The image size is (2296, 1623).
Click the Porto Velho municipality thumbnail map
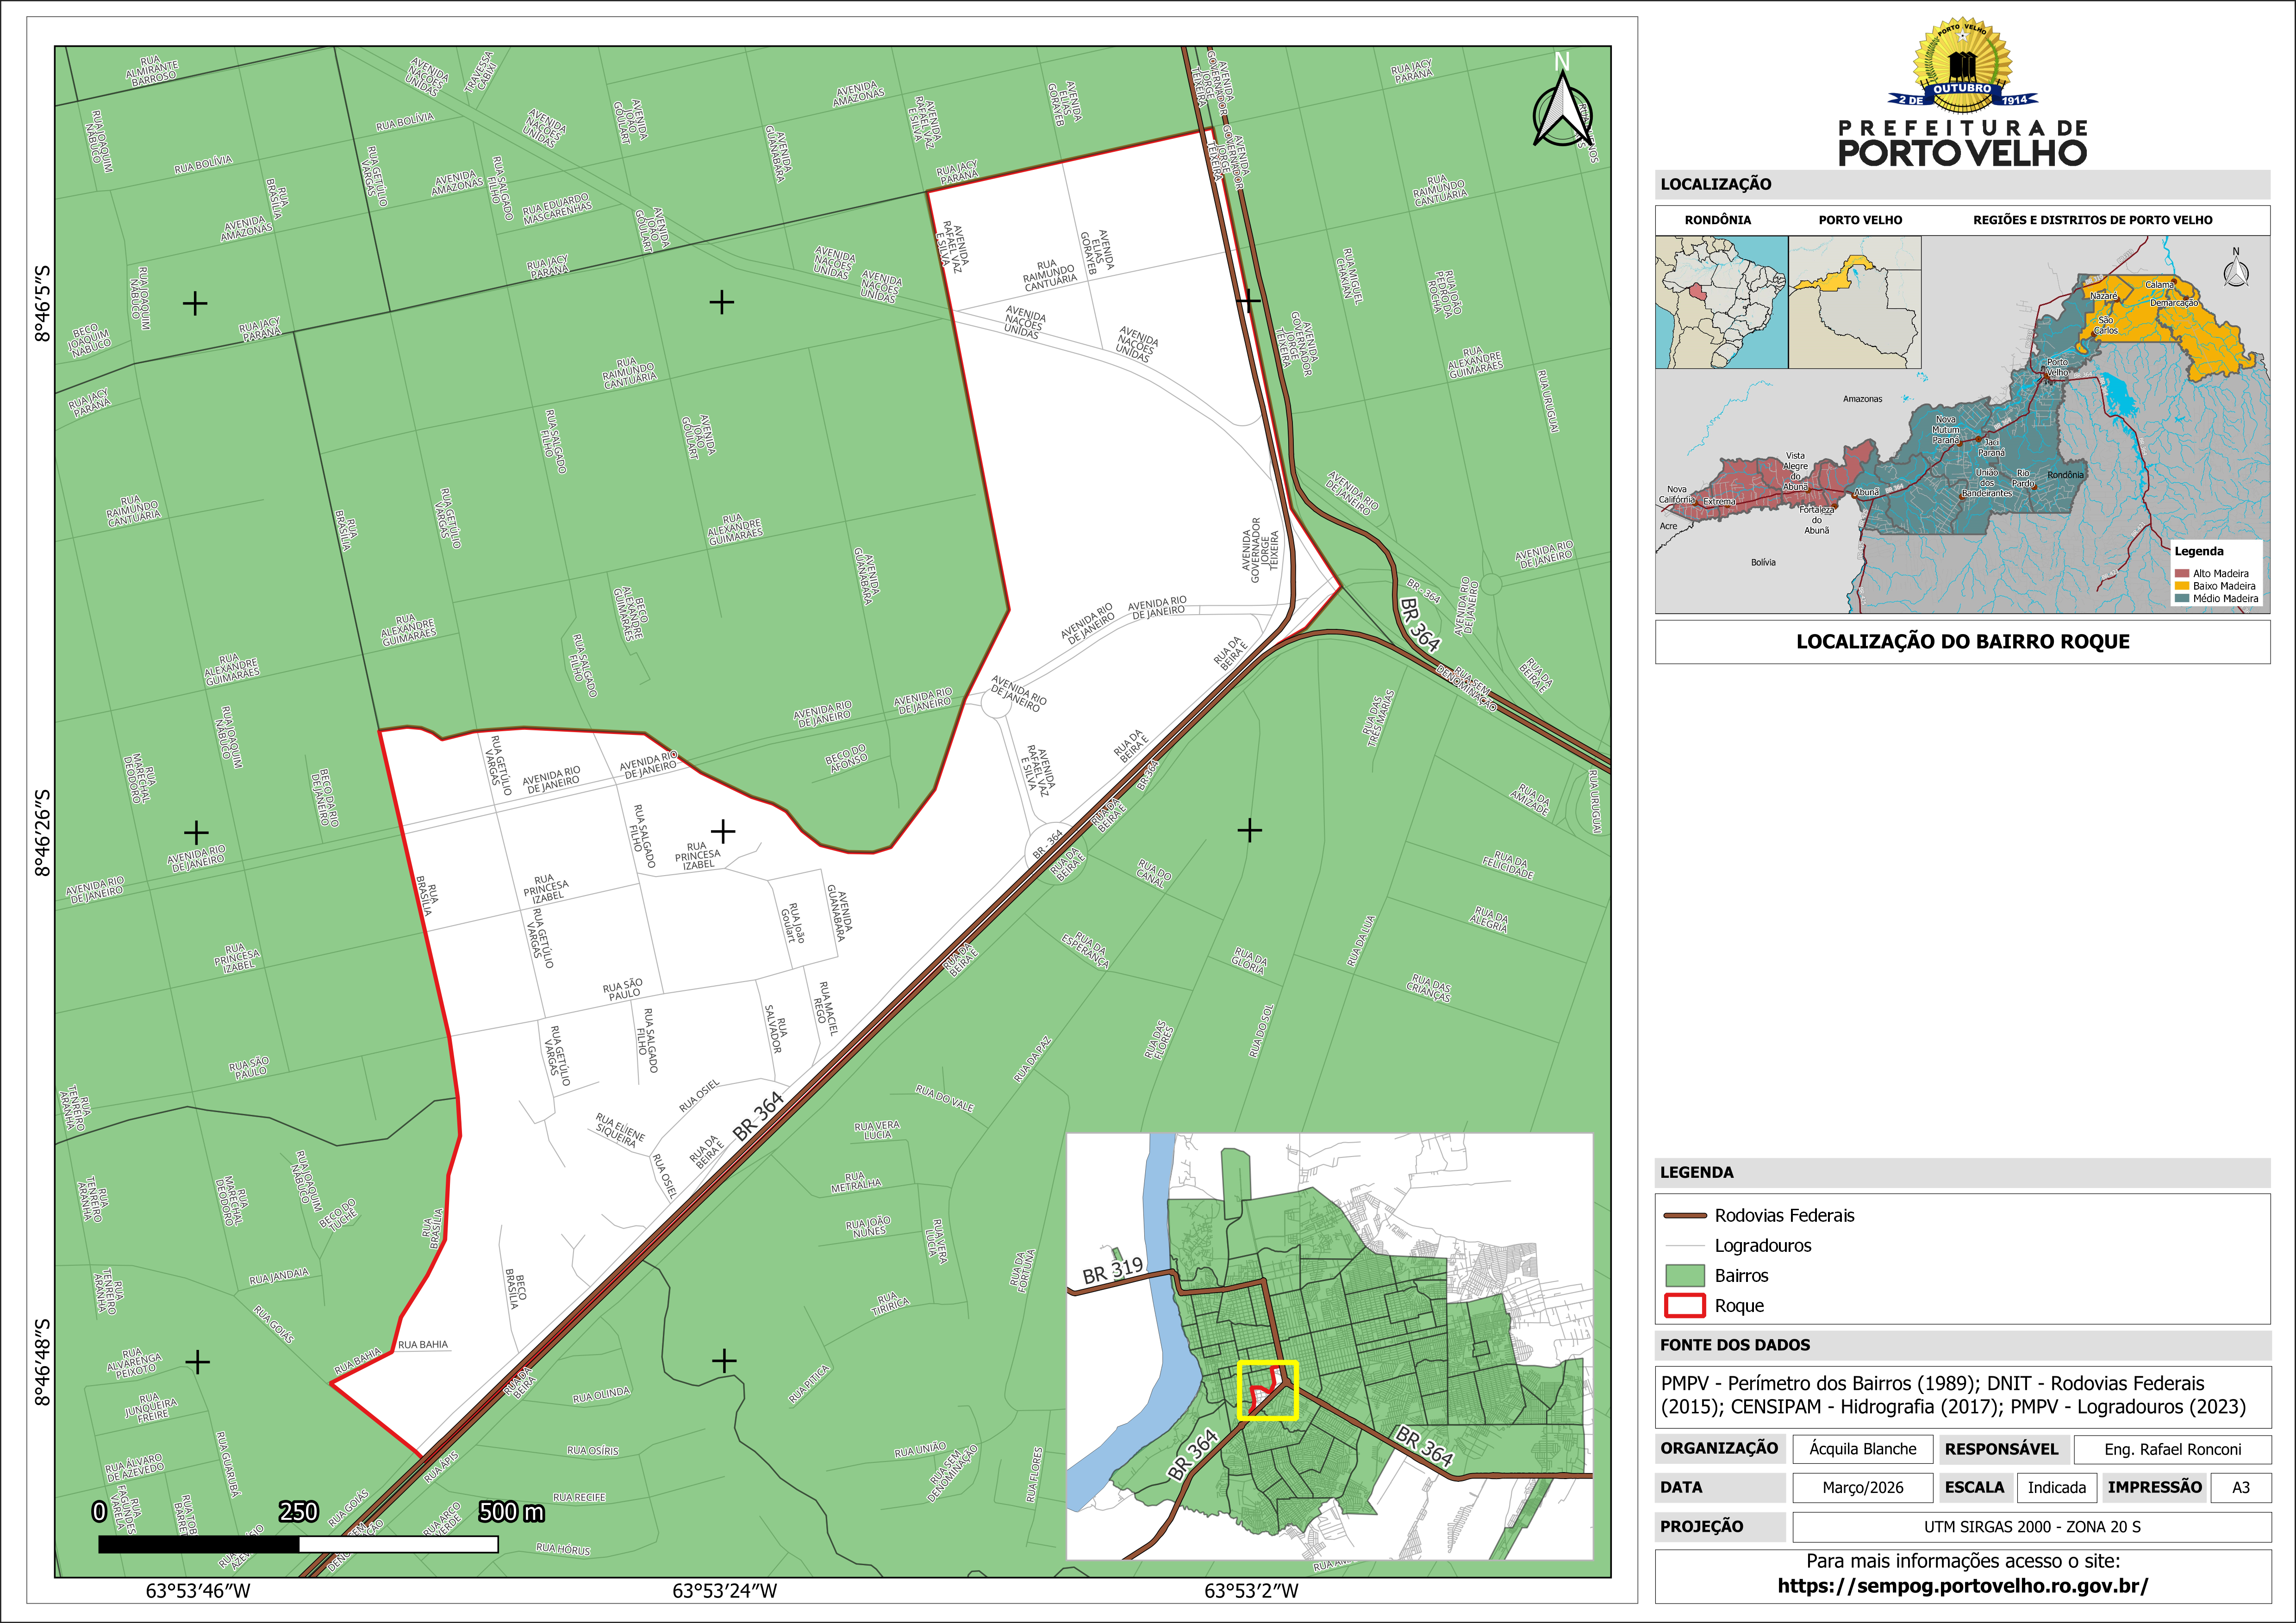click(x=1854, y=302)
